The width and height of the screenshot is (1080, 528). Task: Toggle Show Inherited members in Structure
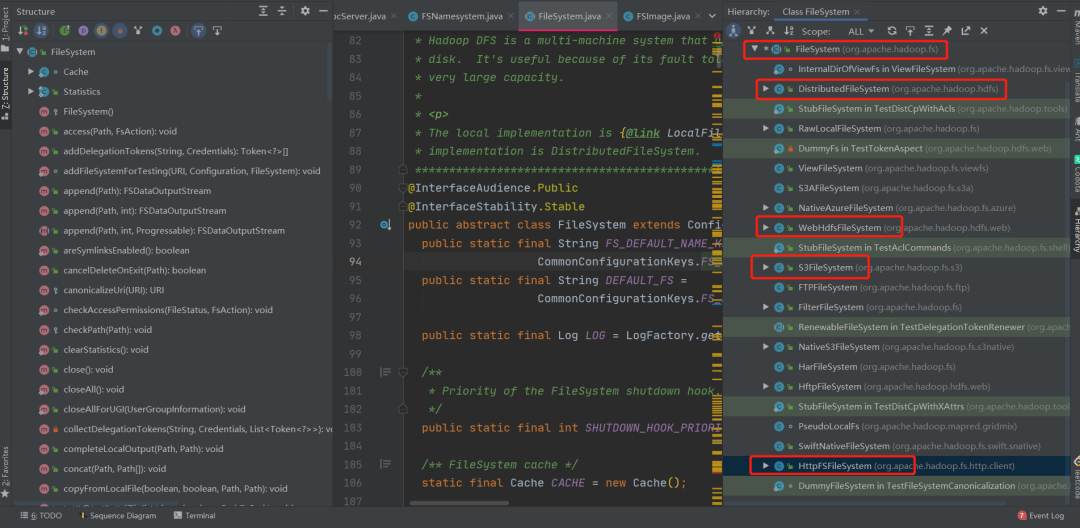coord(65,31)
